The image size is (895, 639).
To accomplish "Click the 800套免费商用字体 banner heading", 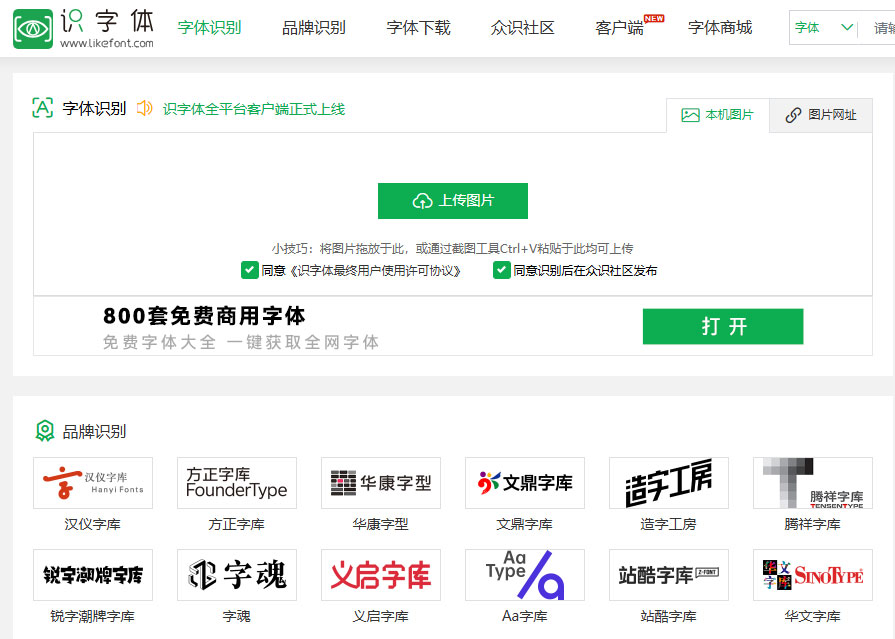I will (x=204, y=315).
